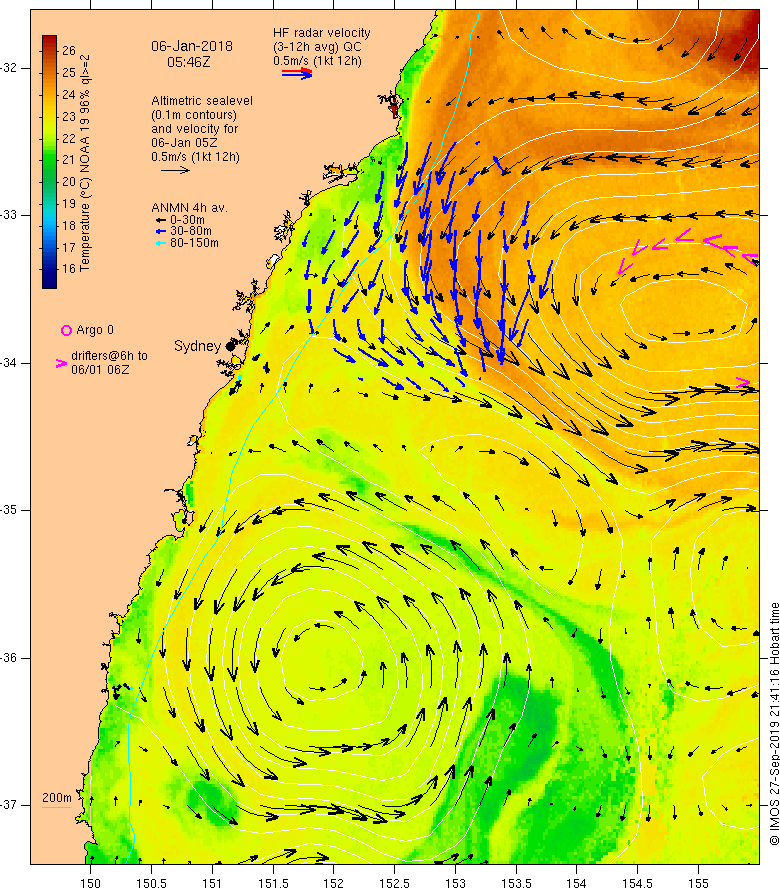Click the Altimetric sealevel legend text
780x890 pixels.
tap(202, 101)
